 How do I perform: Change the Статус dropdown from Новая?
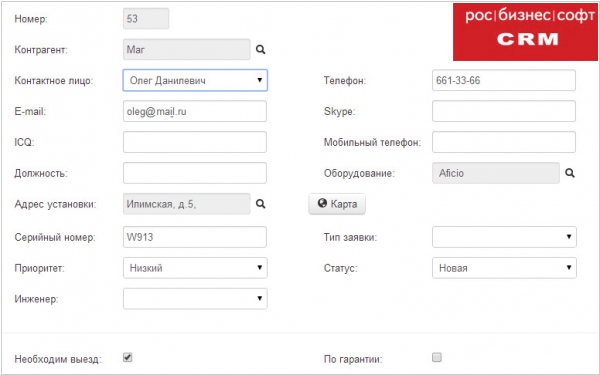point(504,268)
